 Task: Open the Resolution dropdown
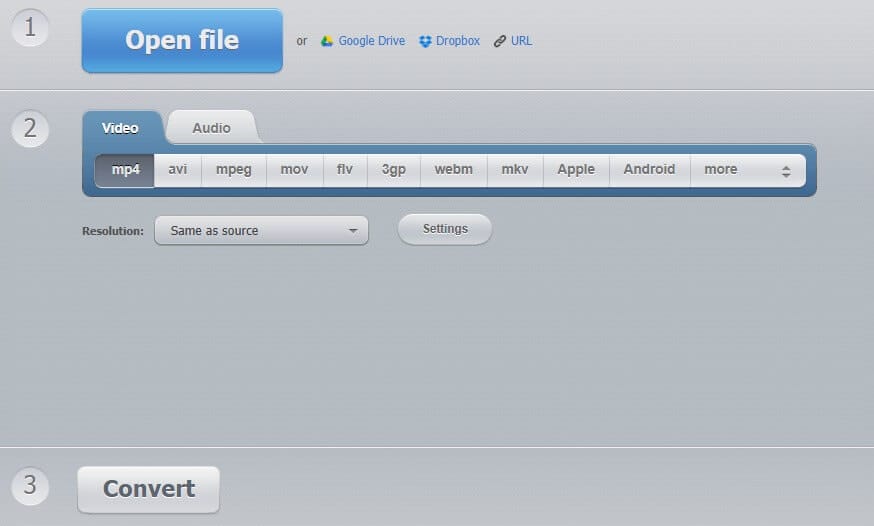261,231
